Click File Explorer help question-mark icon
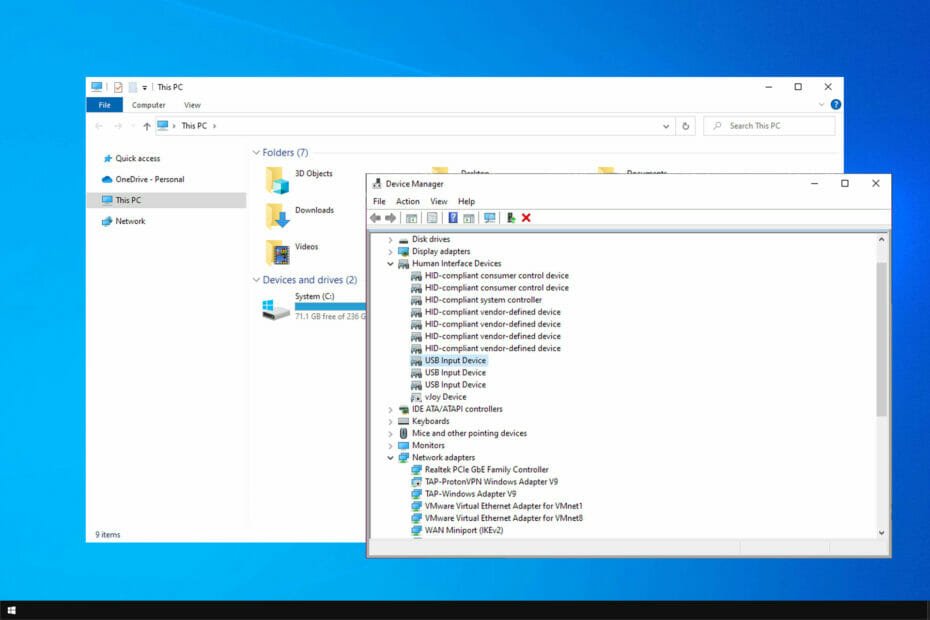 coord(836,104)
